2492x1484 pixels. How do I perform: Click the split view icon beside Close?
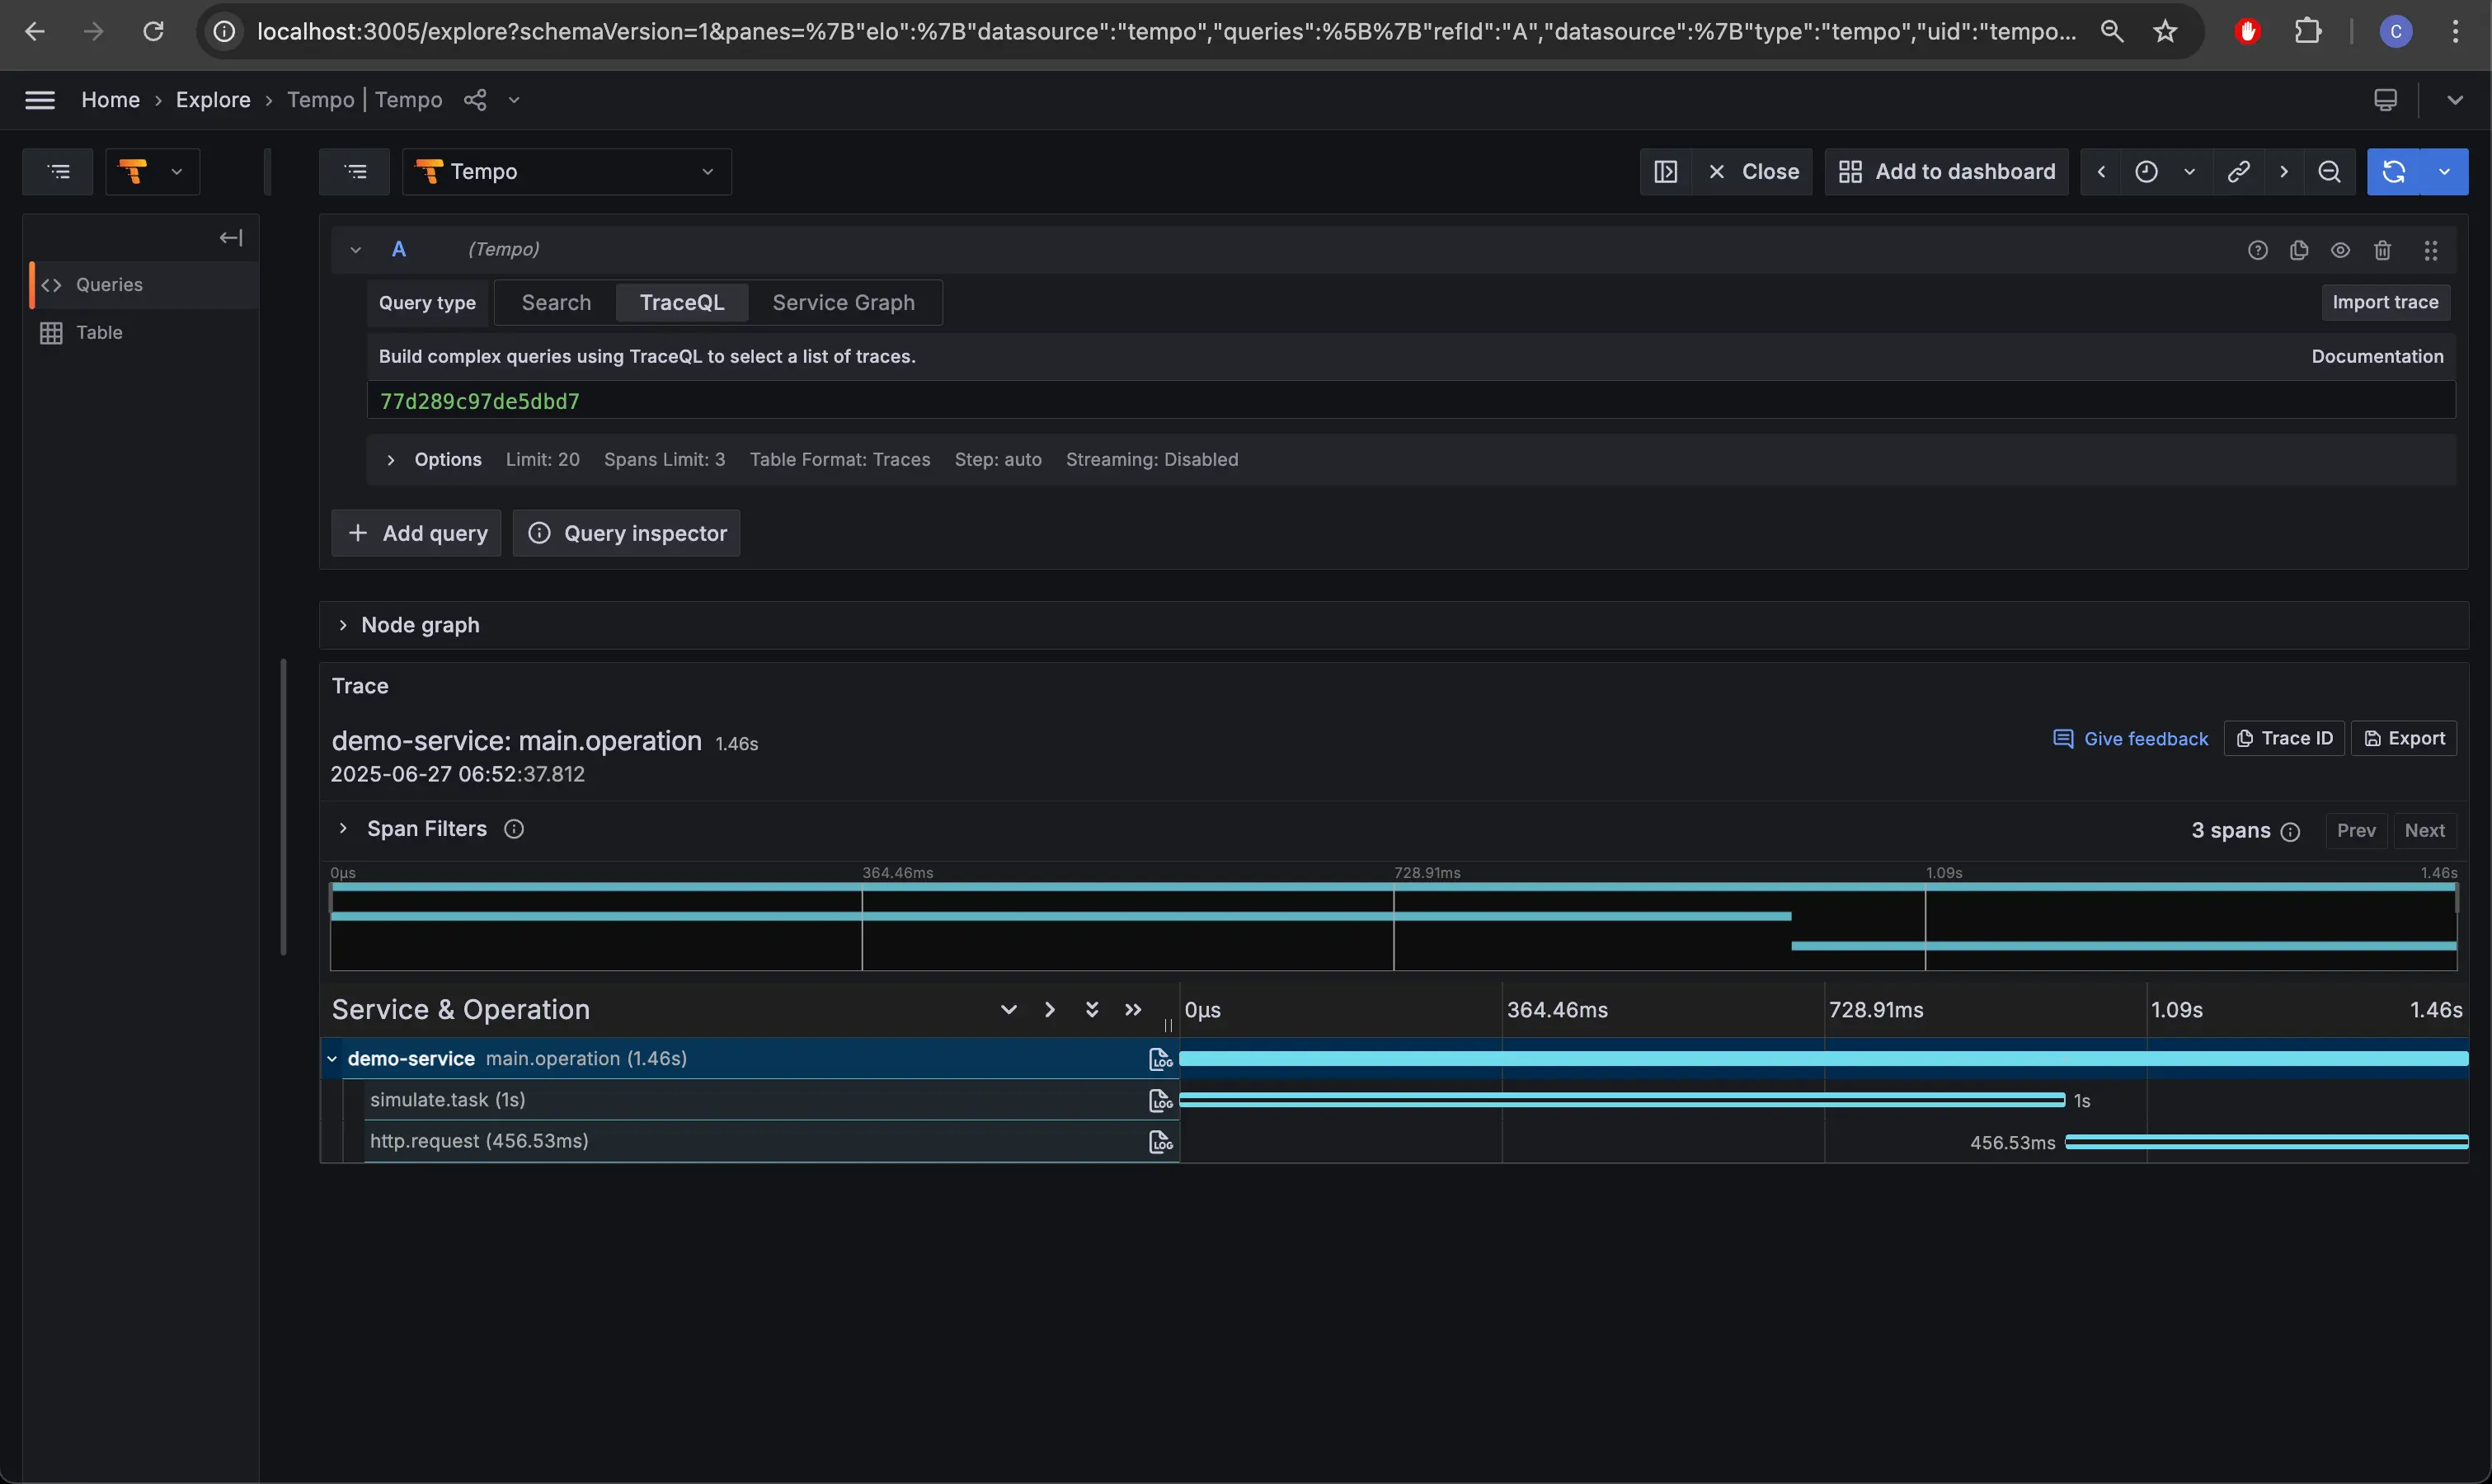coord(1666,171)
